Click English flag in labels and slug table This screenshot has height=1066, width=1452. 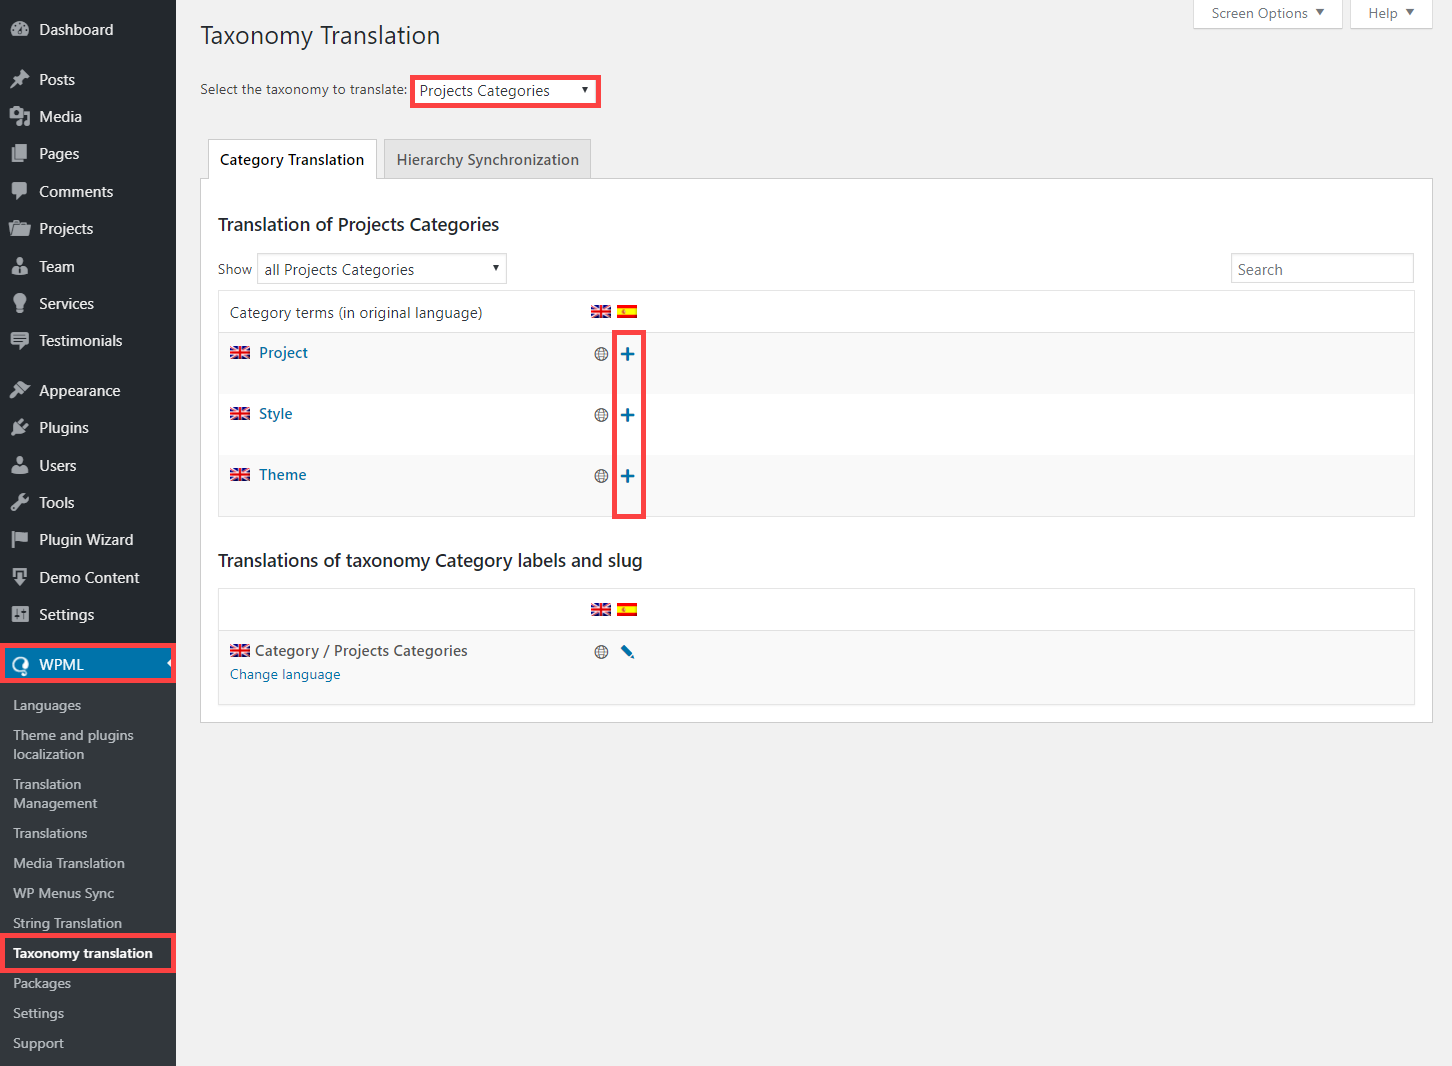[601, 610]
